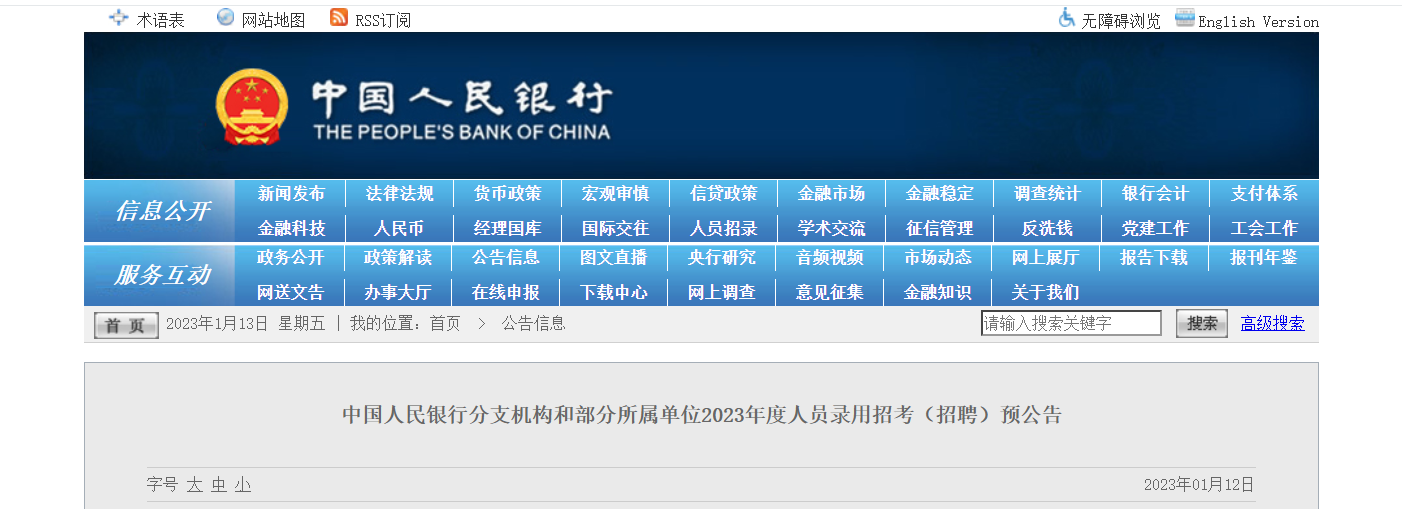
Task: Open the 无障碍浏览 link
Action: (x=1120, y=21)
